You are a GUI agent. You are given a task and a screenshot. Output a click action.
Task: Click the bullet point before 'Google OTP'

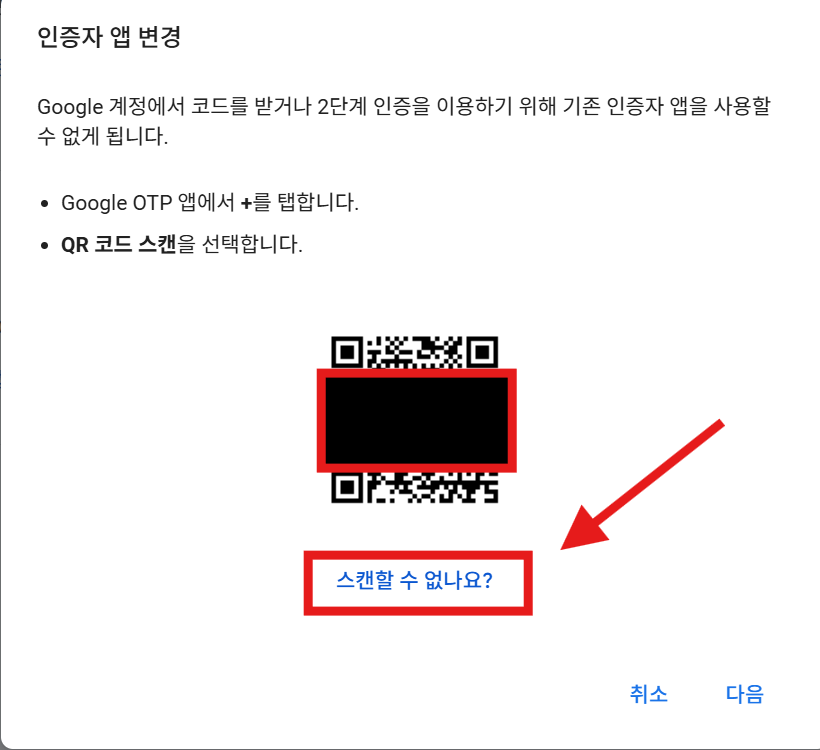click(44, 203)
